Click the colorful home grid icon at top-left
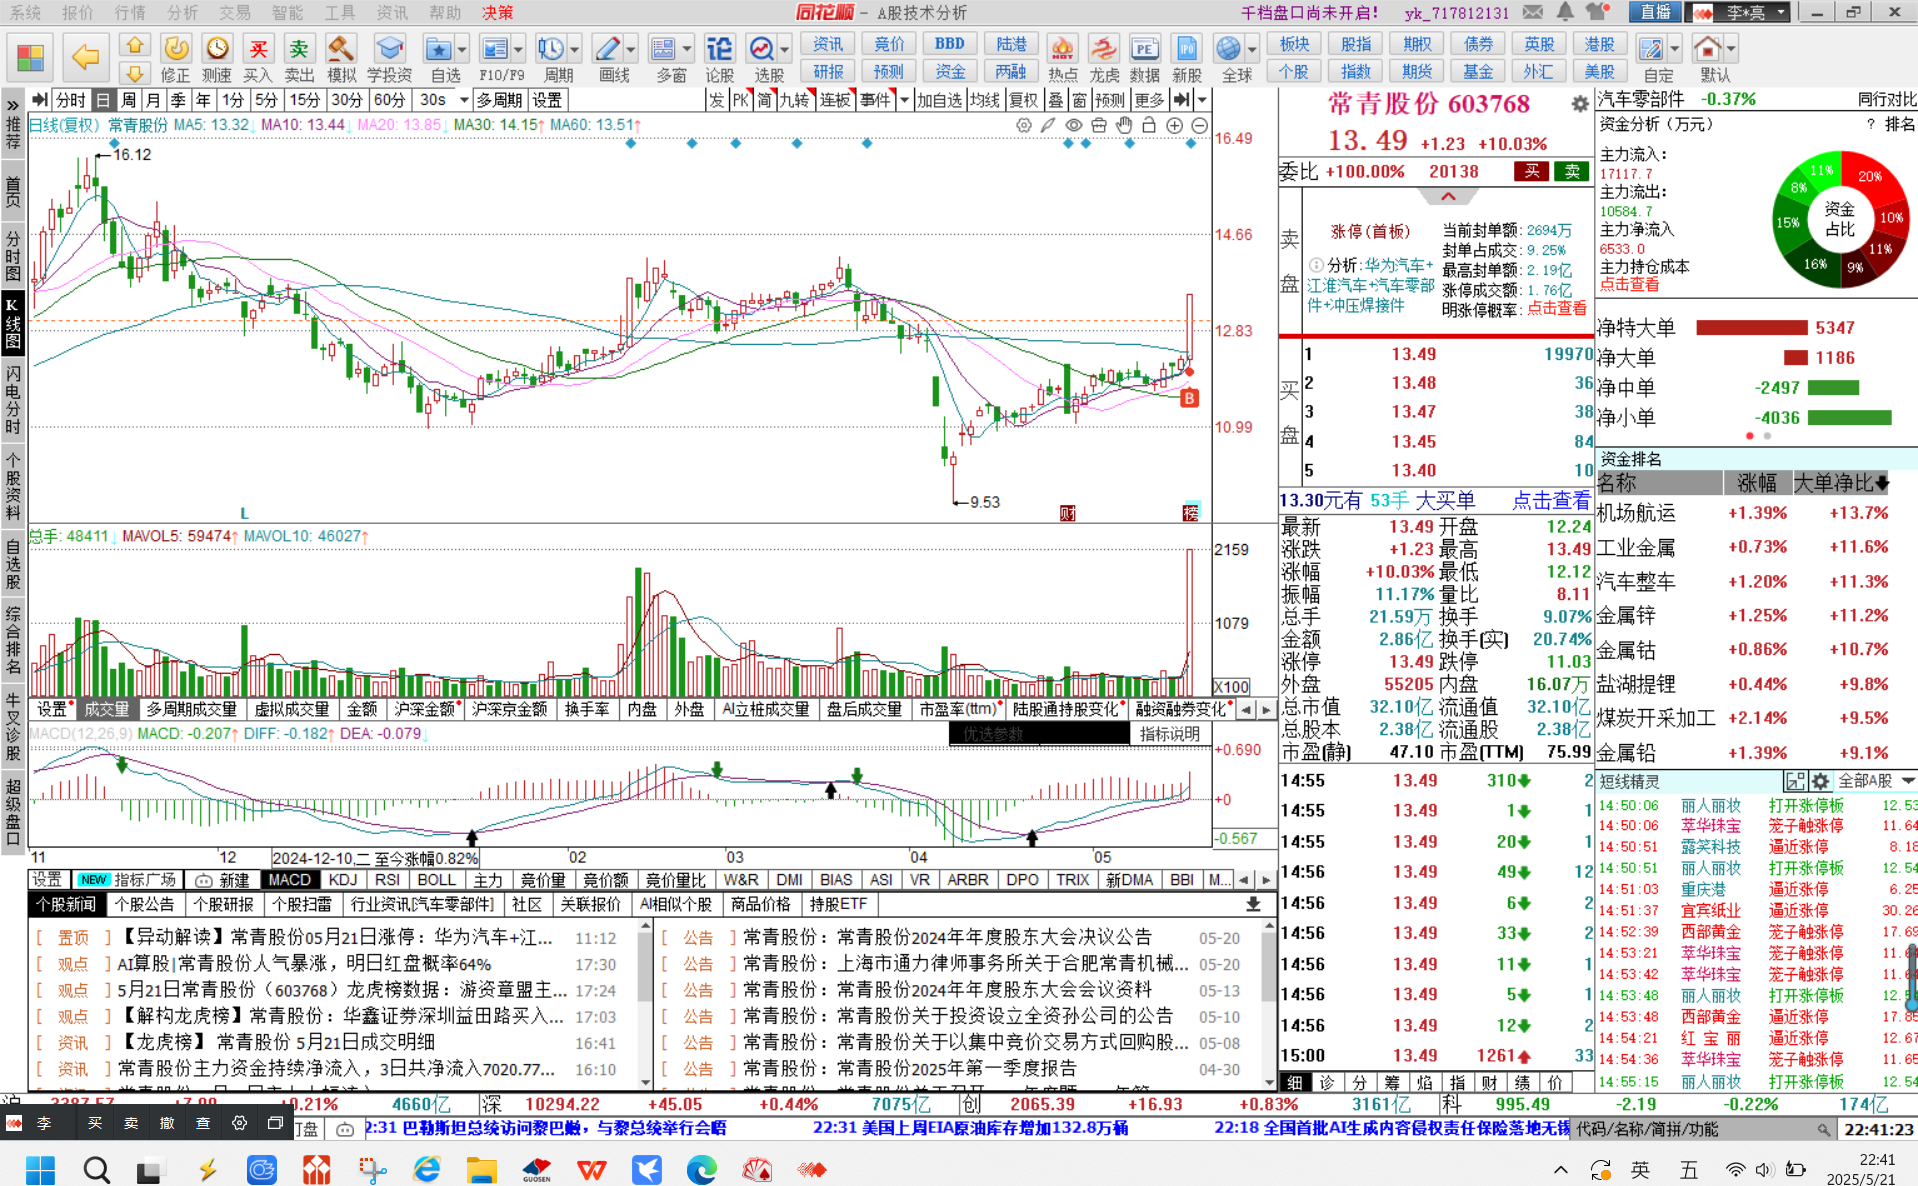1918x1186 pixels. coord(30,57)
